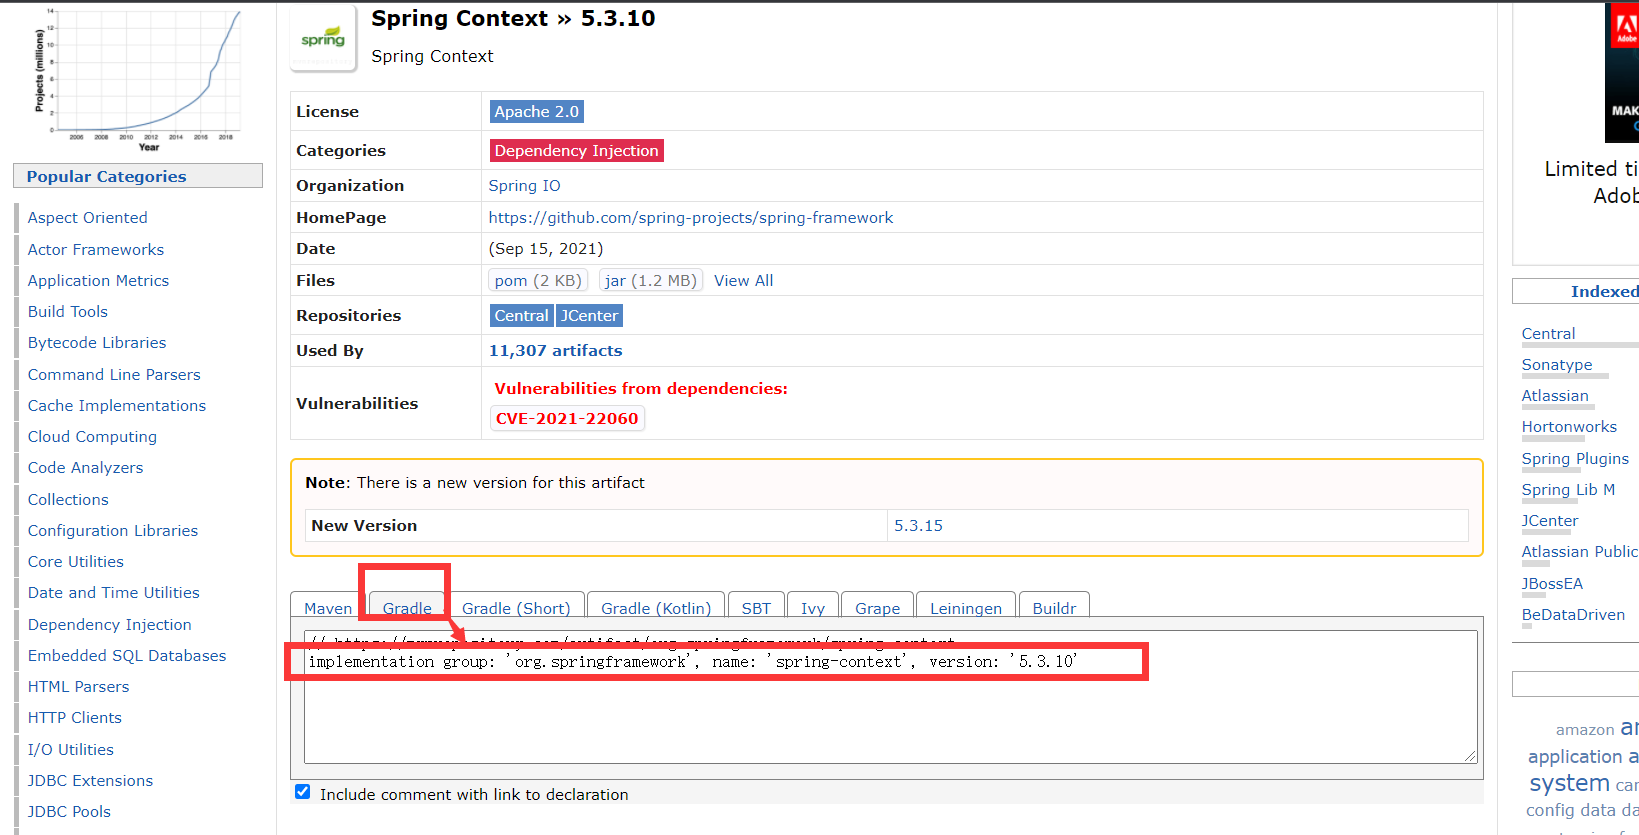
Task: Click the system tag in tag cloud
Action: [1570, 783]
